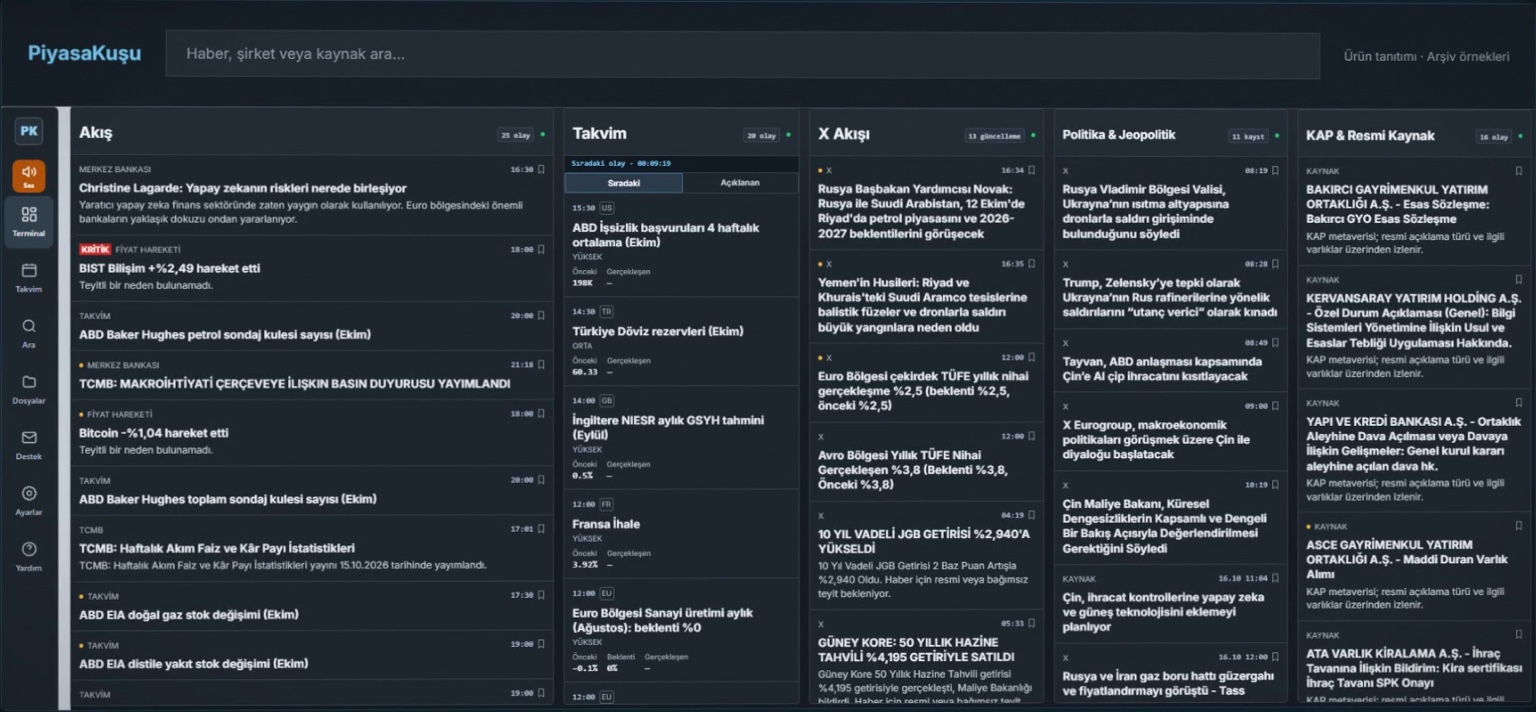Toggle bookmark on Rusya Vladimir Bölgesi Valisi item
This screenshot has height=712, width=1536.
pyautogui.click(x=1275, y=171)
